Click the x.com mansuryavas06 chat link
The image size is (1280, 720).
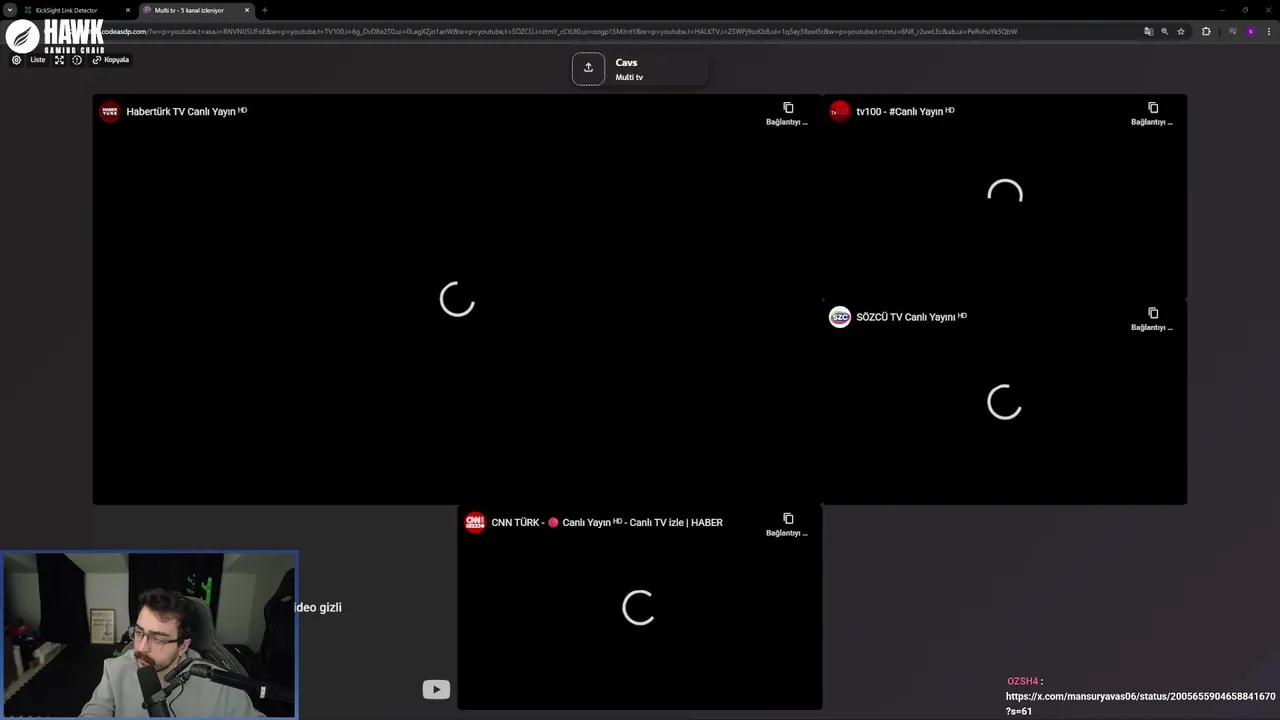(1140, 703)
